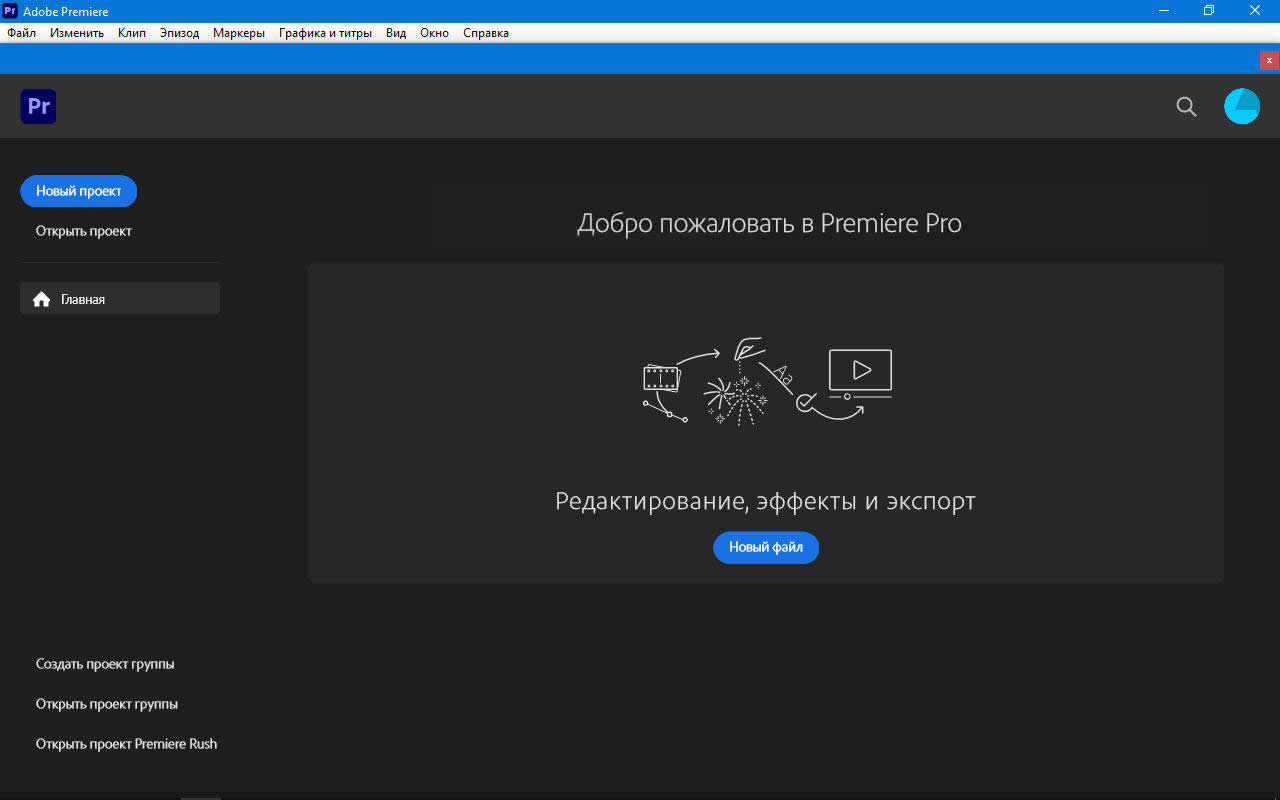
Task: Open the account profile avatar
Action: click(1242, 106)
